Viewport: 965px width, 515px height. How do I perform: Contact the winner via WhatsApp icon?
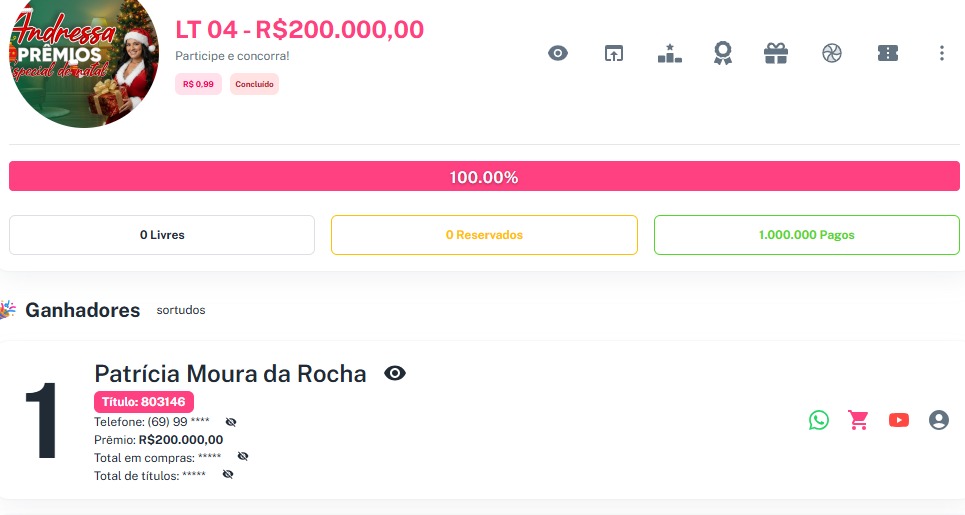point(819,420)
